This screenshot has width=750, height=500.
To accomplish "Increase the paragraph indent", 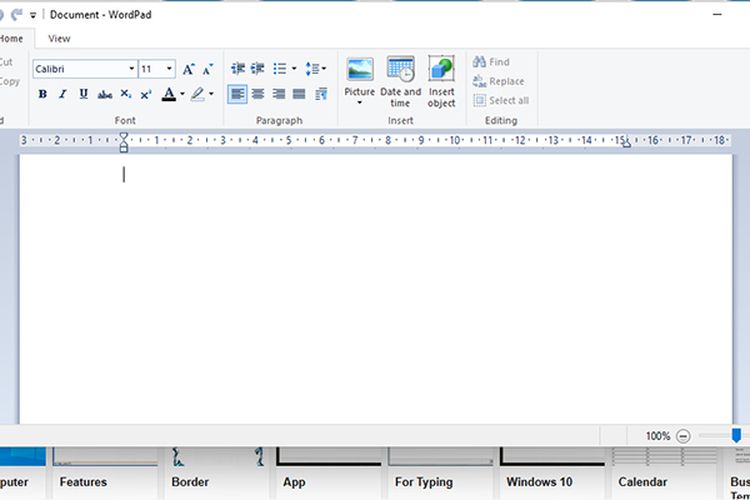I will [x=258, y=68].
